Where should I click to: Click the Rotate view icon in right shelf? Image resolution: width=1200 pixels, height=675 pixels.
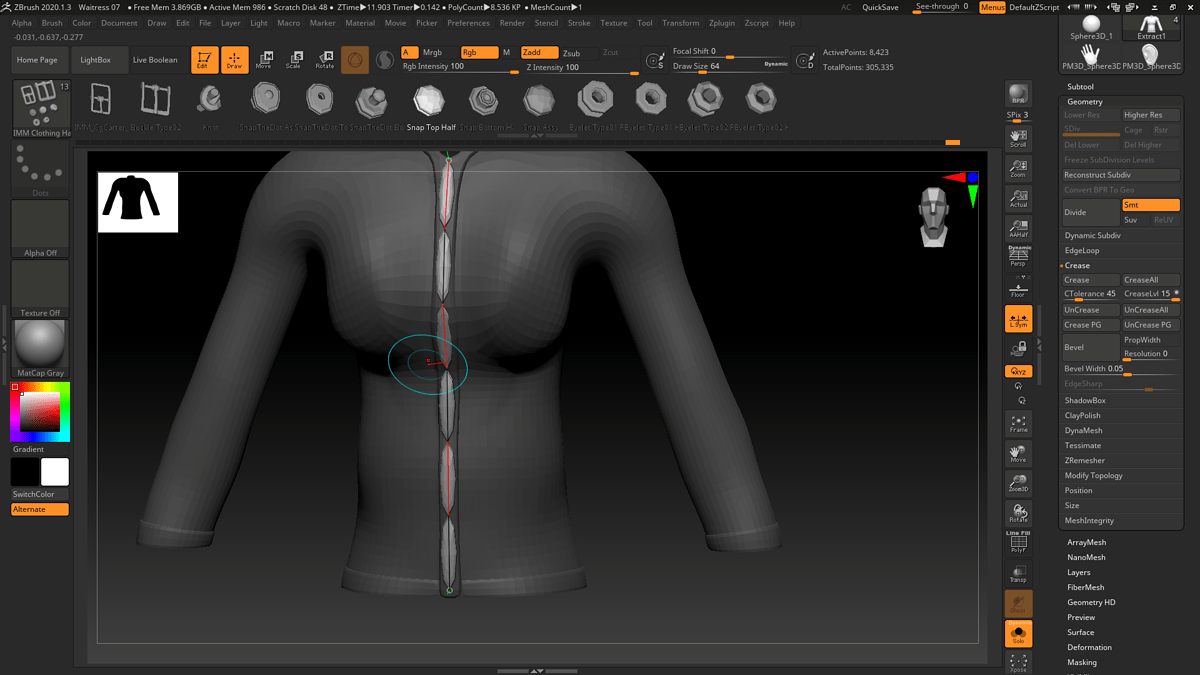pyautogui.click(x=1018, y=514)
